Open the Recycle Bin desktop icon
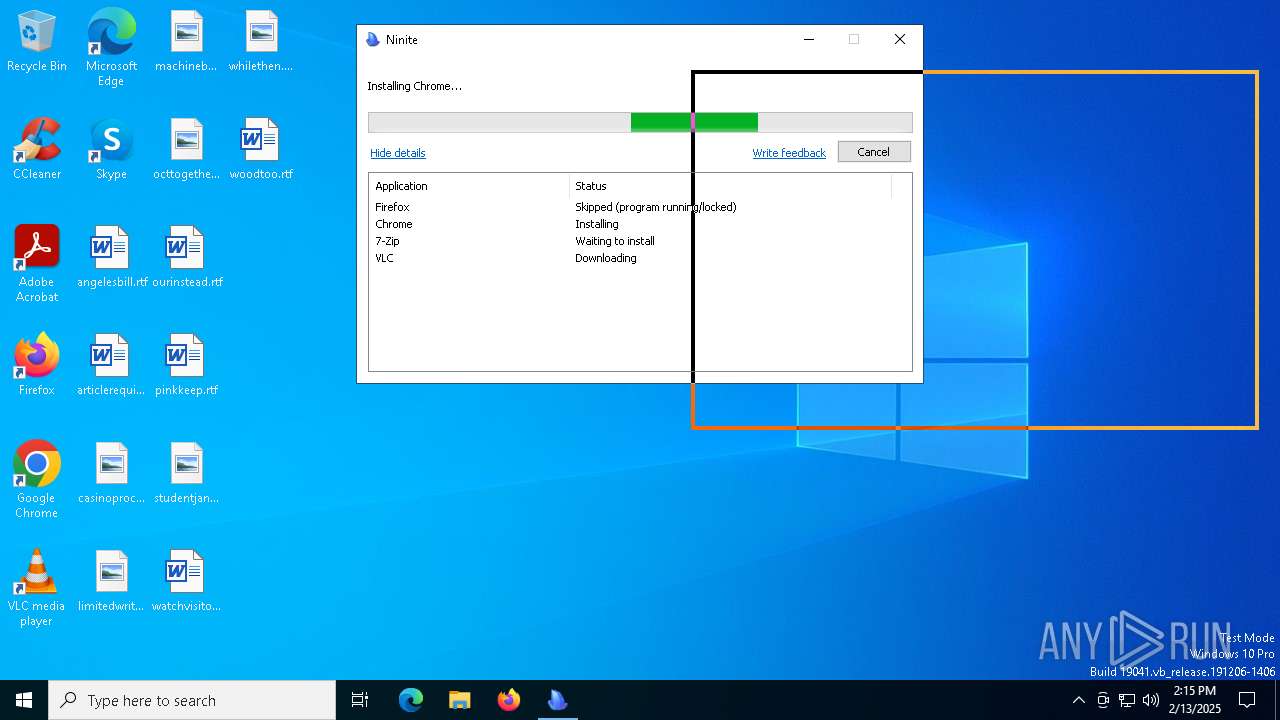 coord(37,42)
